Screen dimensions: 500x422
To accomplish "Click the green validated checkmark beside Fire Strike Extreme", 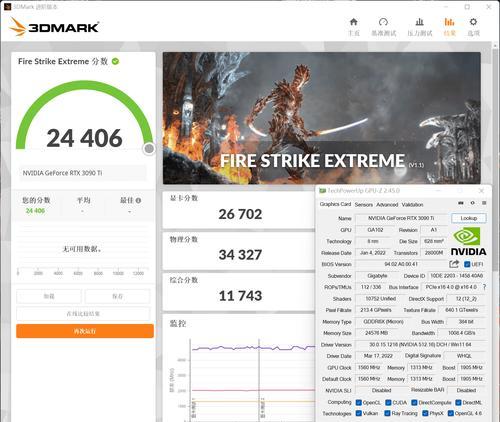I will (x=115, y=61).
